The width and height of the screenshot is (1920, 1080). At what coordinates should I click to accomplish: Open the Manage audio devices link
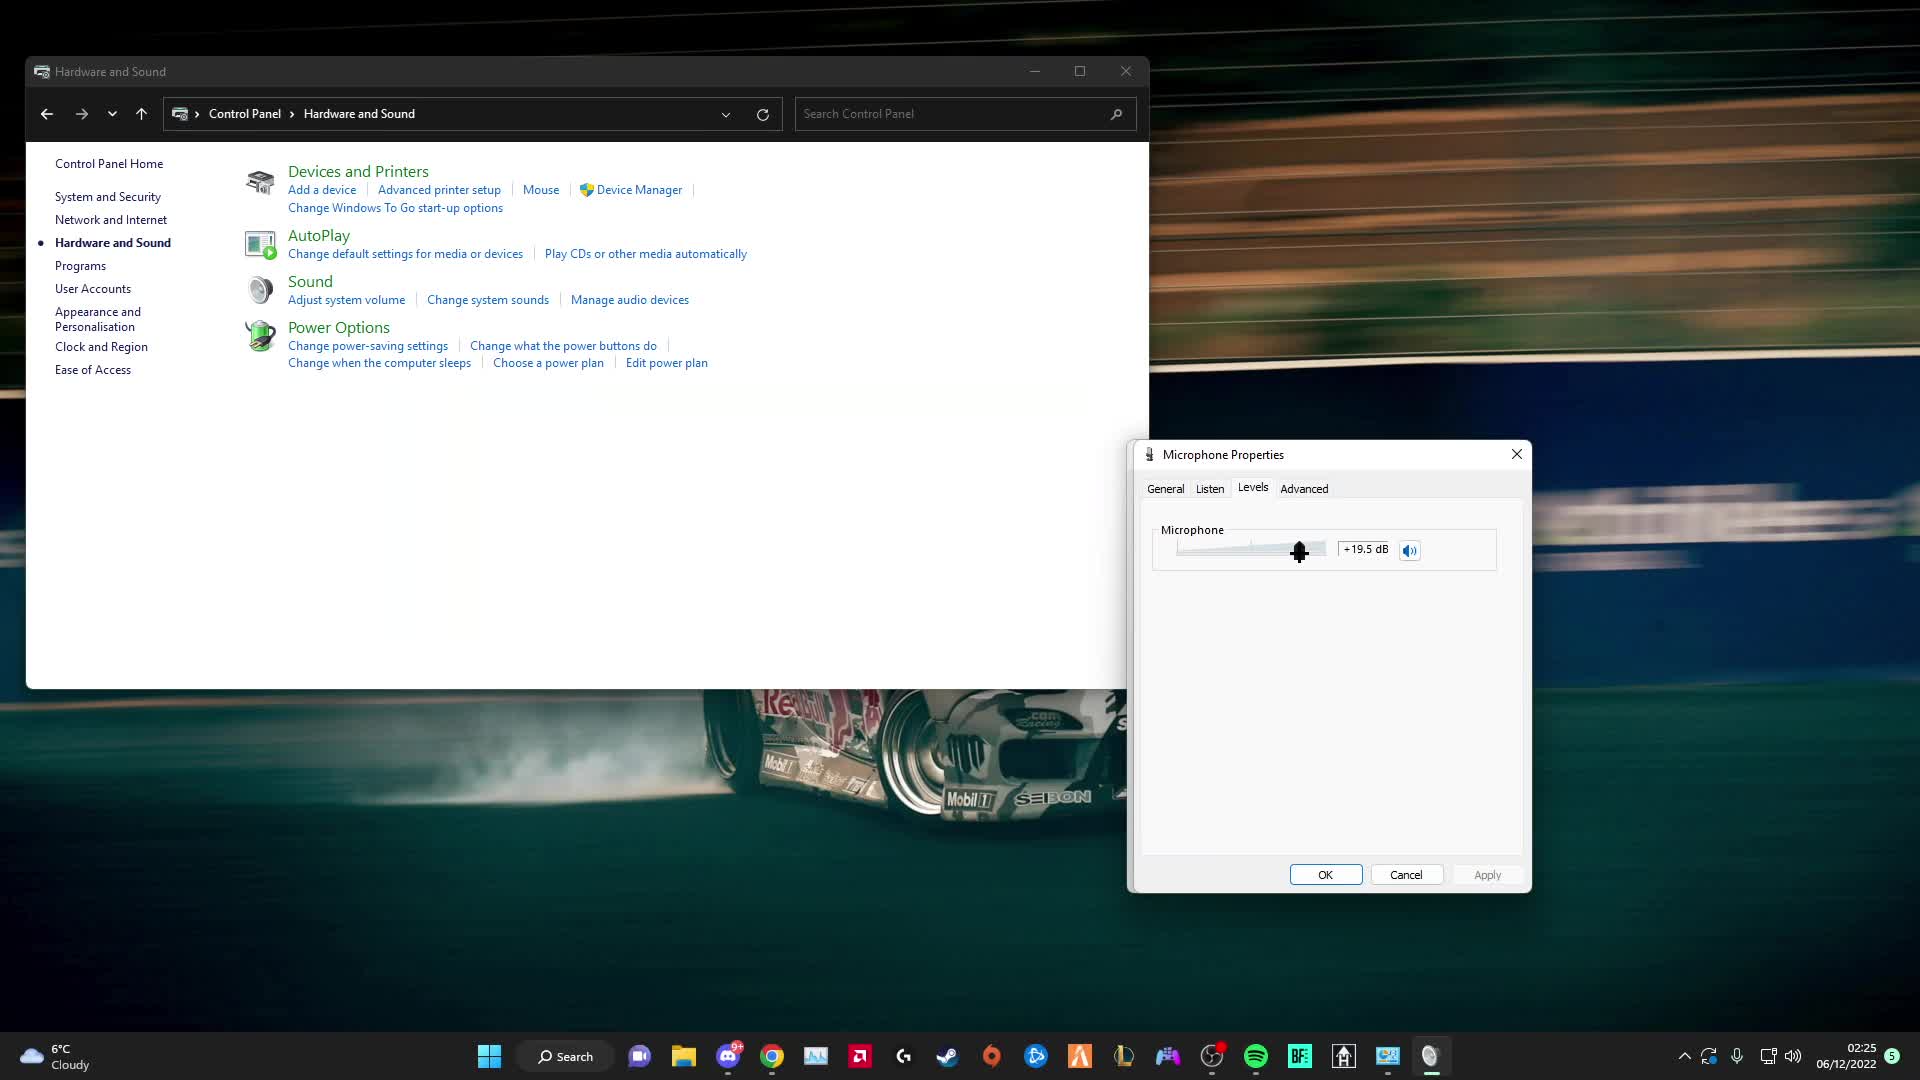[x=629, y=300]
